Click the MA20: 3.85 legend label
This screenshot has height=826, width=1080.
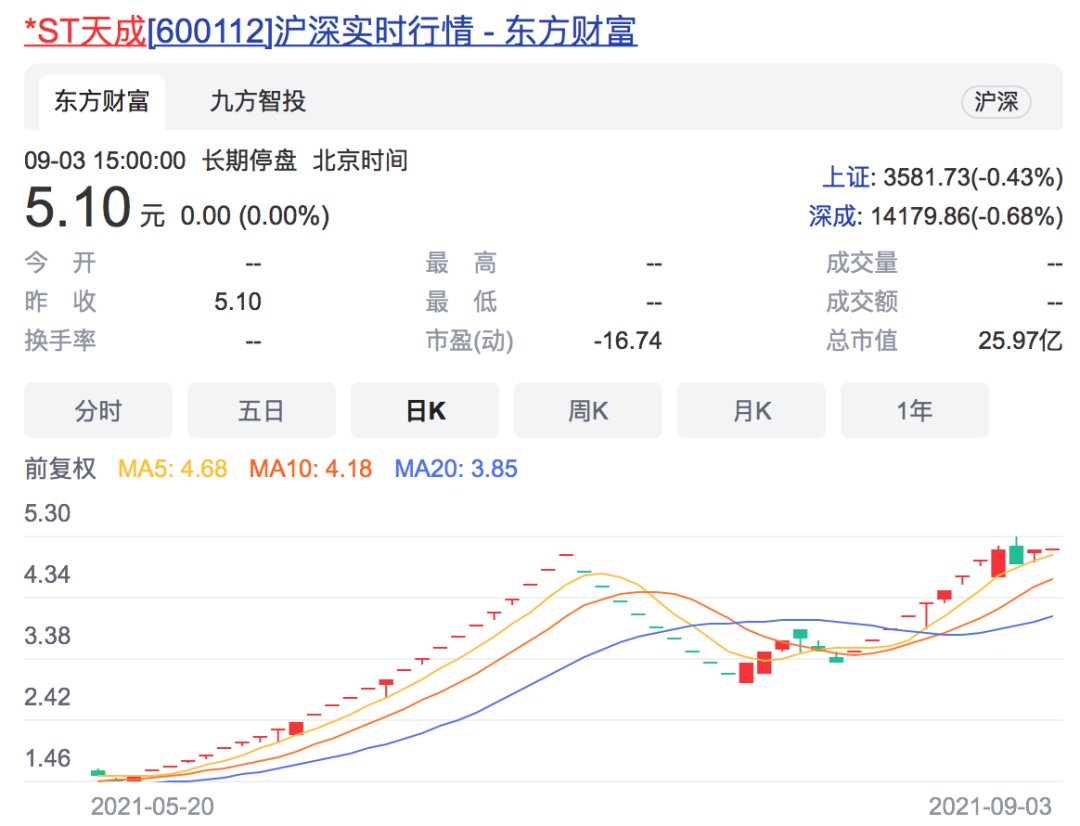pyautogui.click(x=456, y=468)
